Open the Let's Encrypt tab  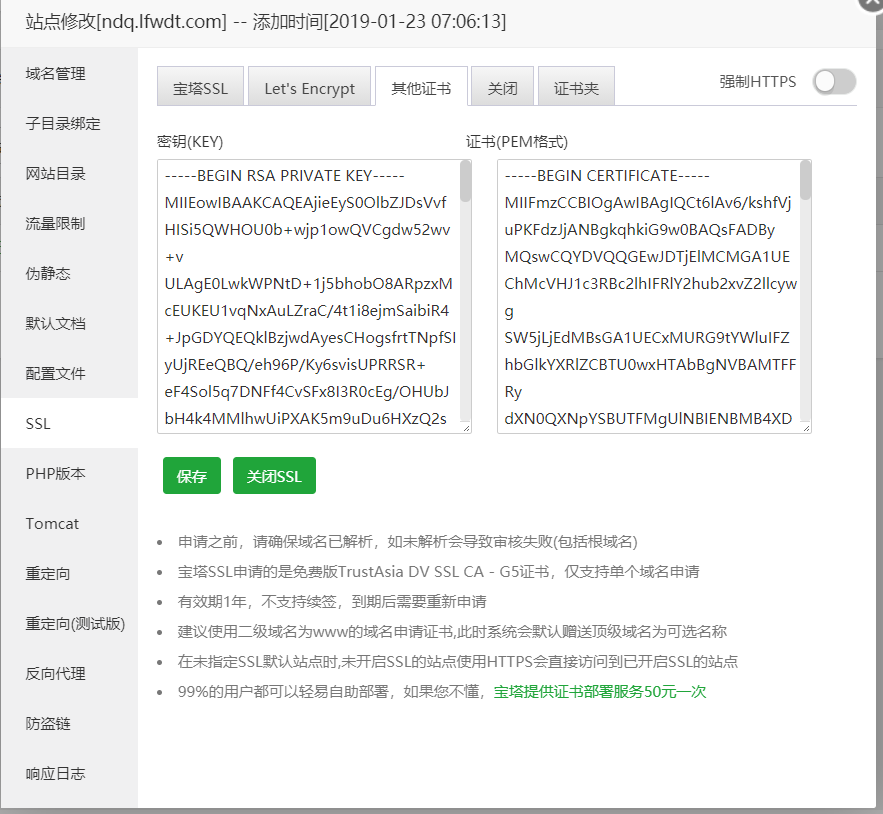pos(309,88)
